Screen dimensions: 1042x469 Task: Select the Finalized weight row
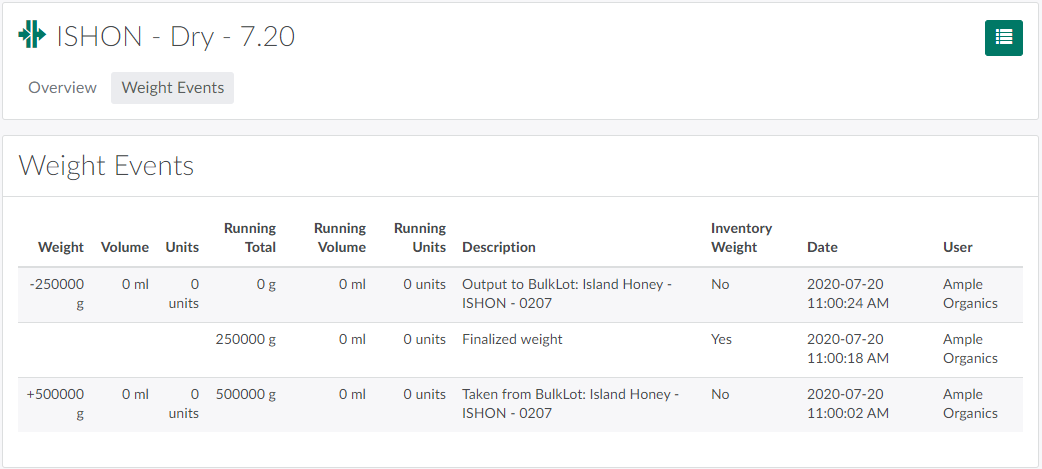(x=512, y=339)
